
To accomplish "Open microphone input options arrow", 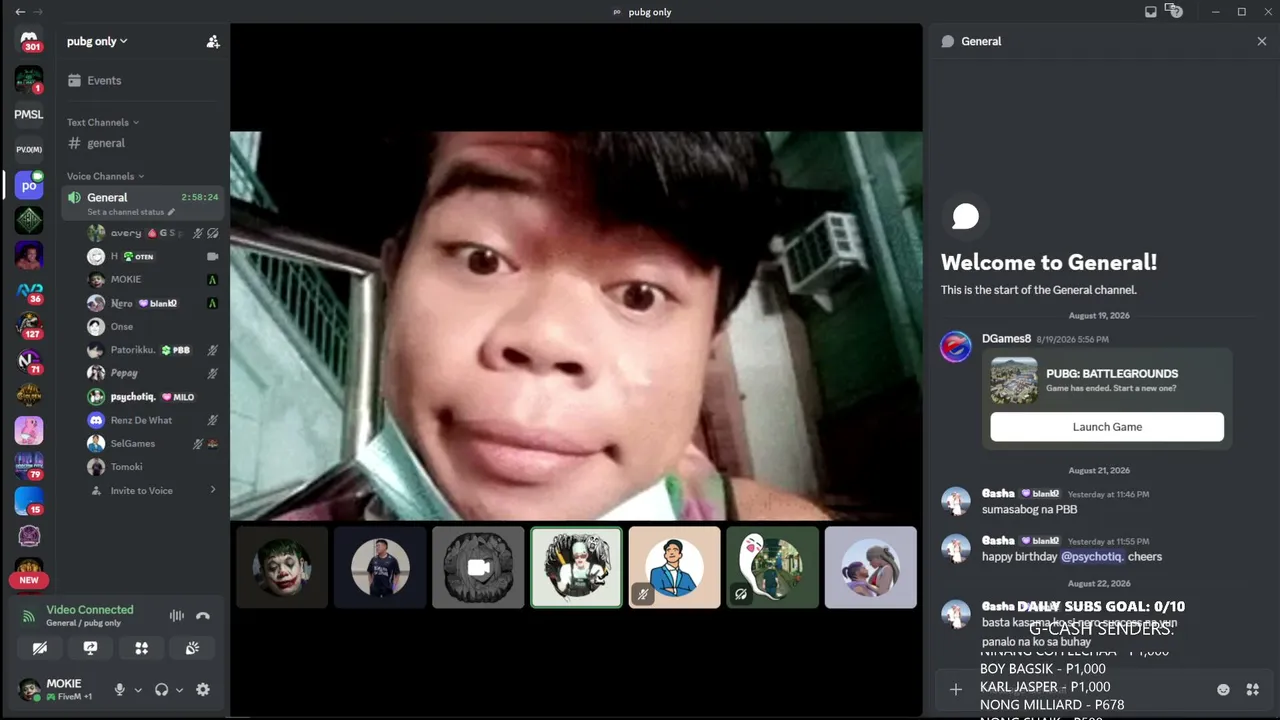I will [138, 689].
